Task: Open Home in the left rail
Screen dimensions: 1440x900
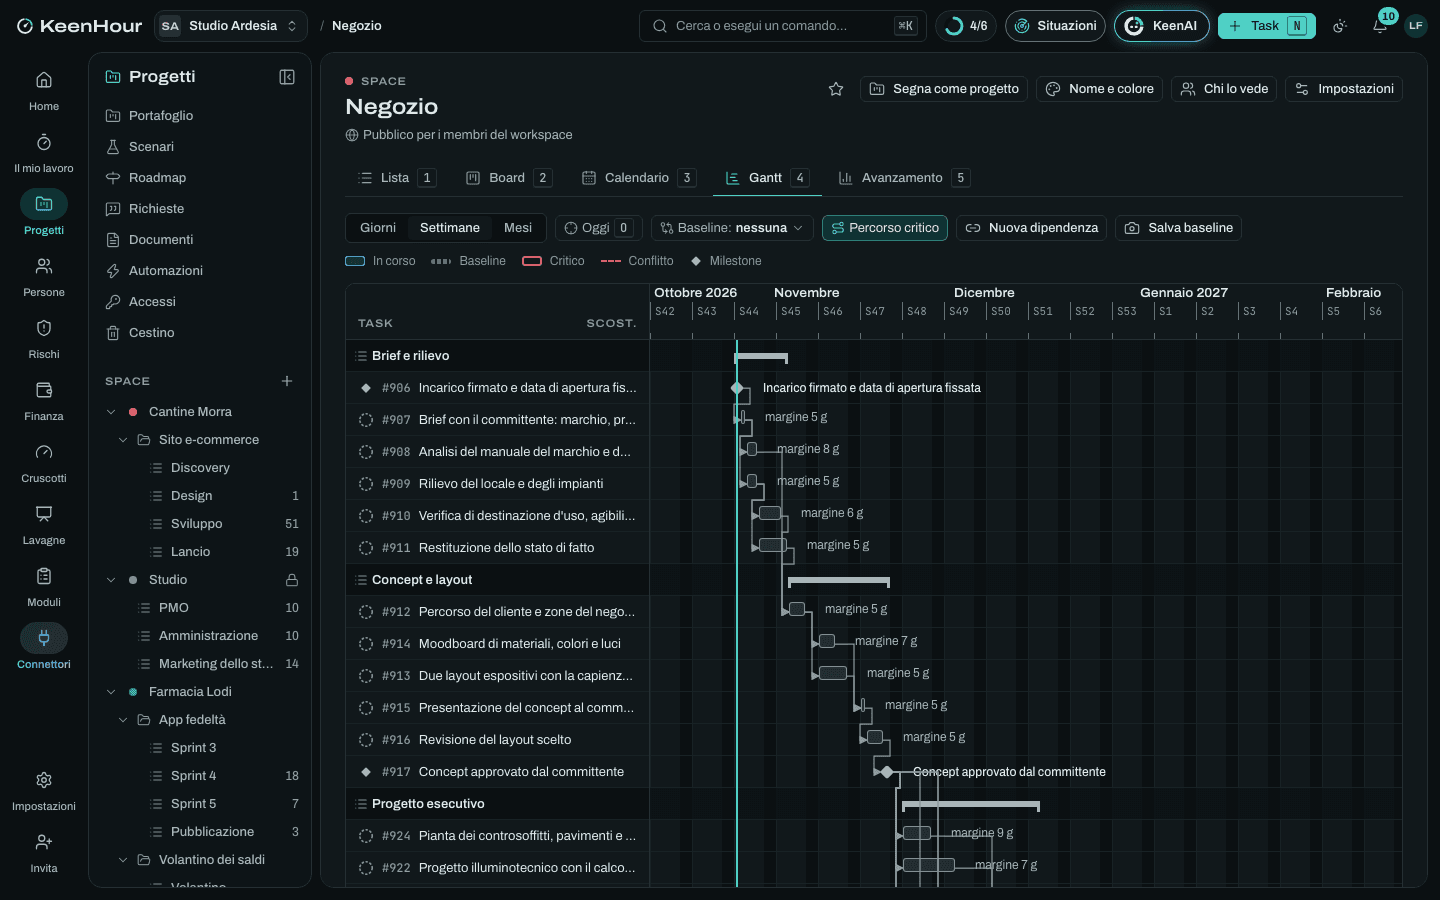Action: click(44, 90)
